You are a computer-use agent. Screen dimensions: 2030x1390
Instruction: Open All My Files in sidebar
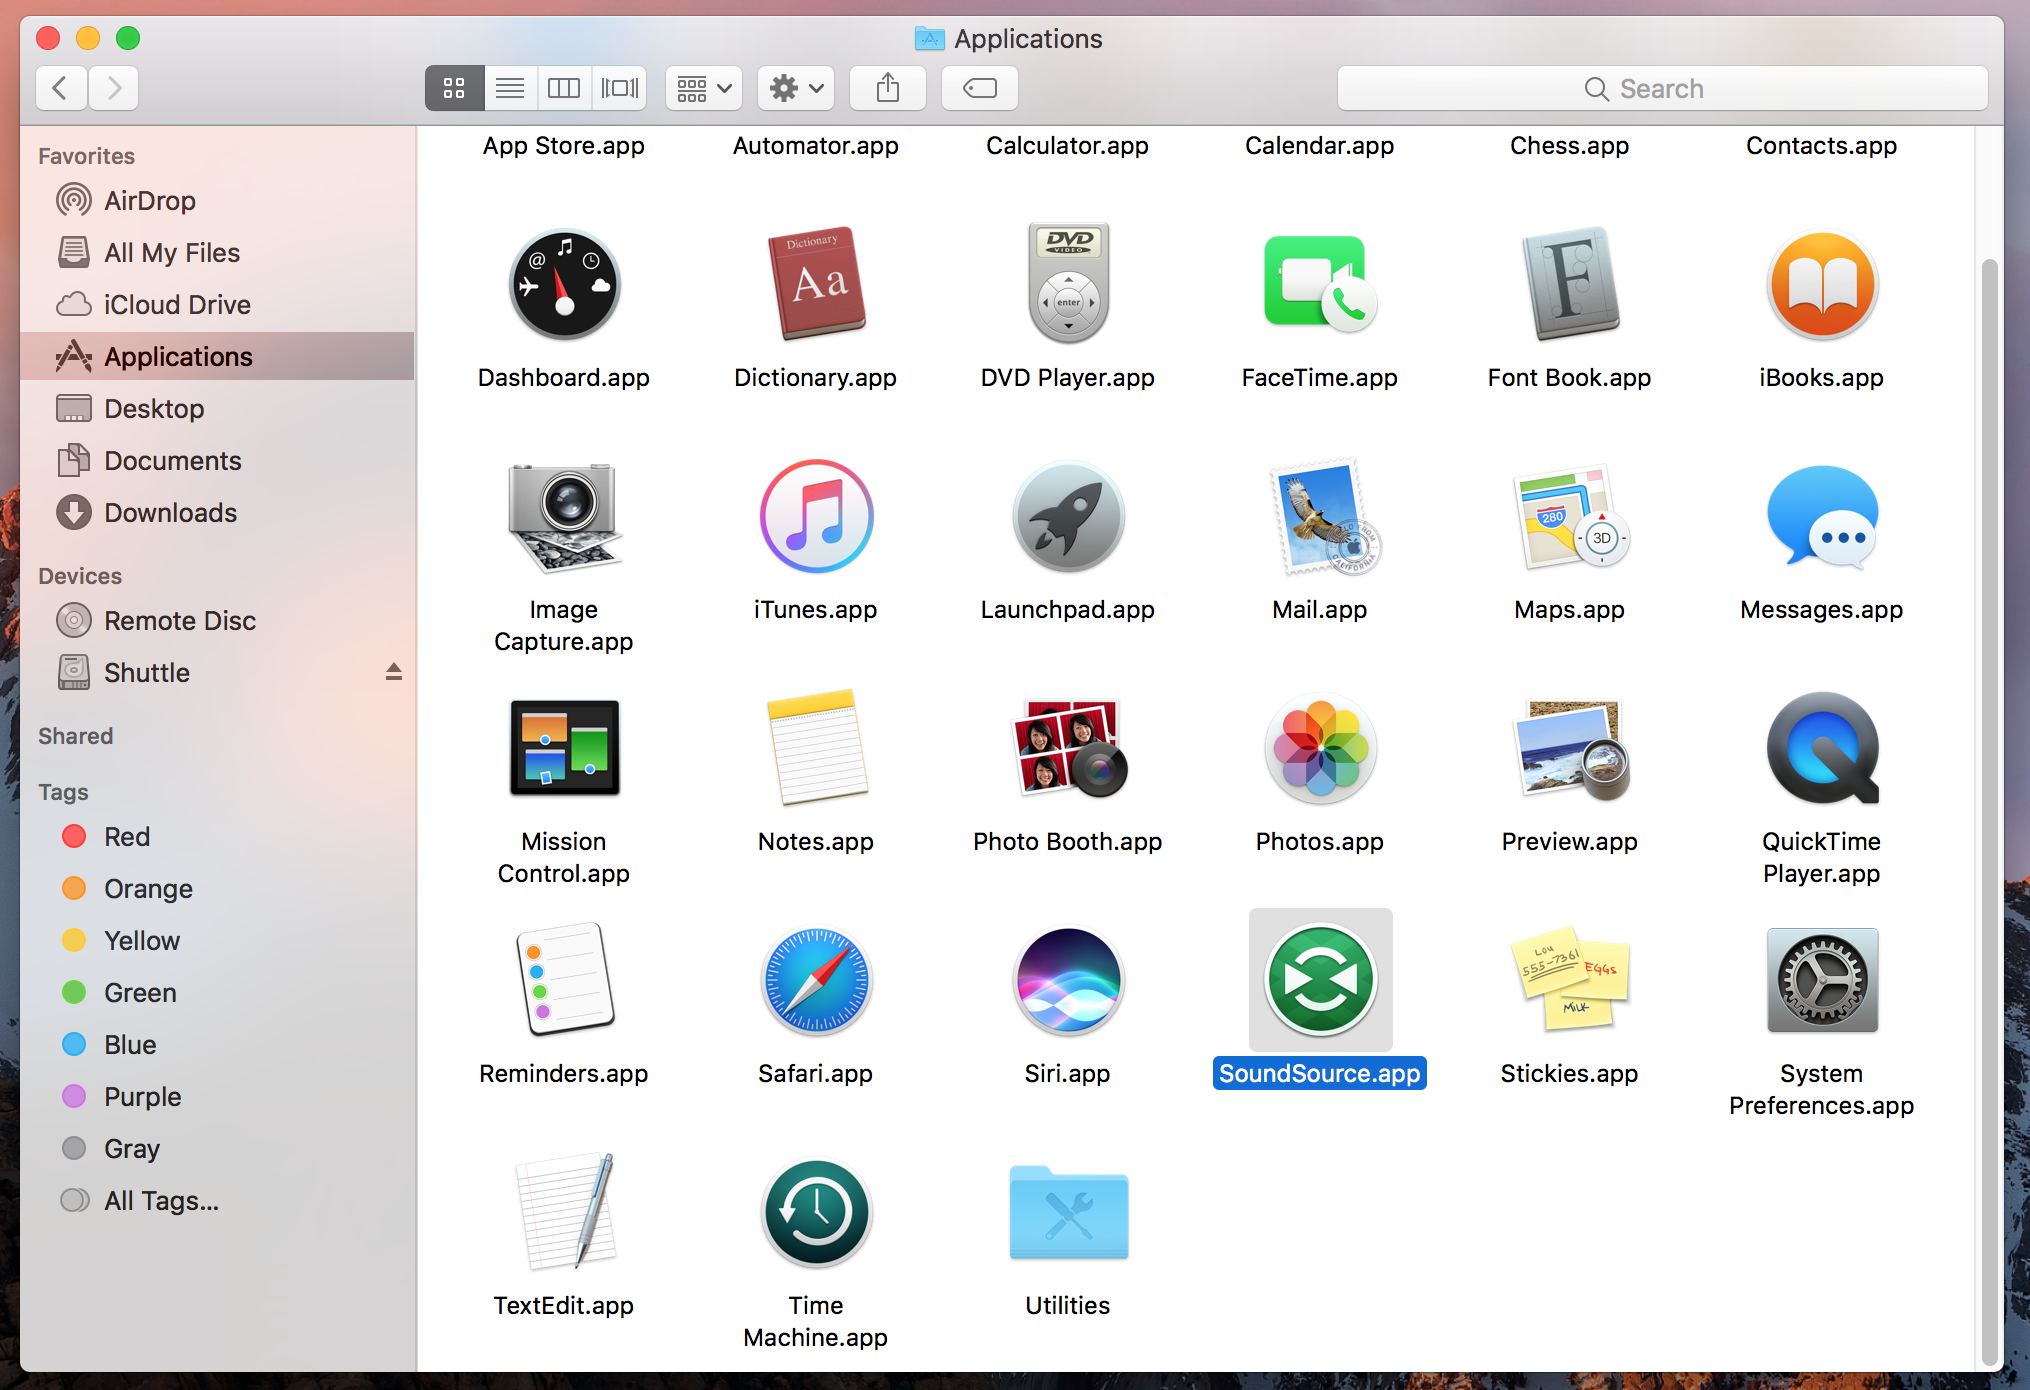(x=217, y=252)
